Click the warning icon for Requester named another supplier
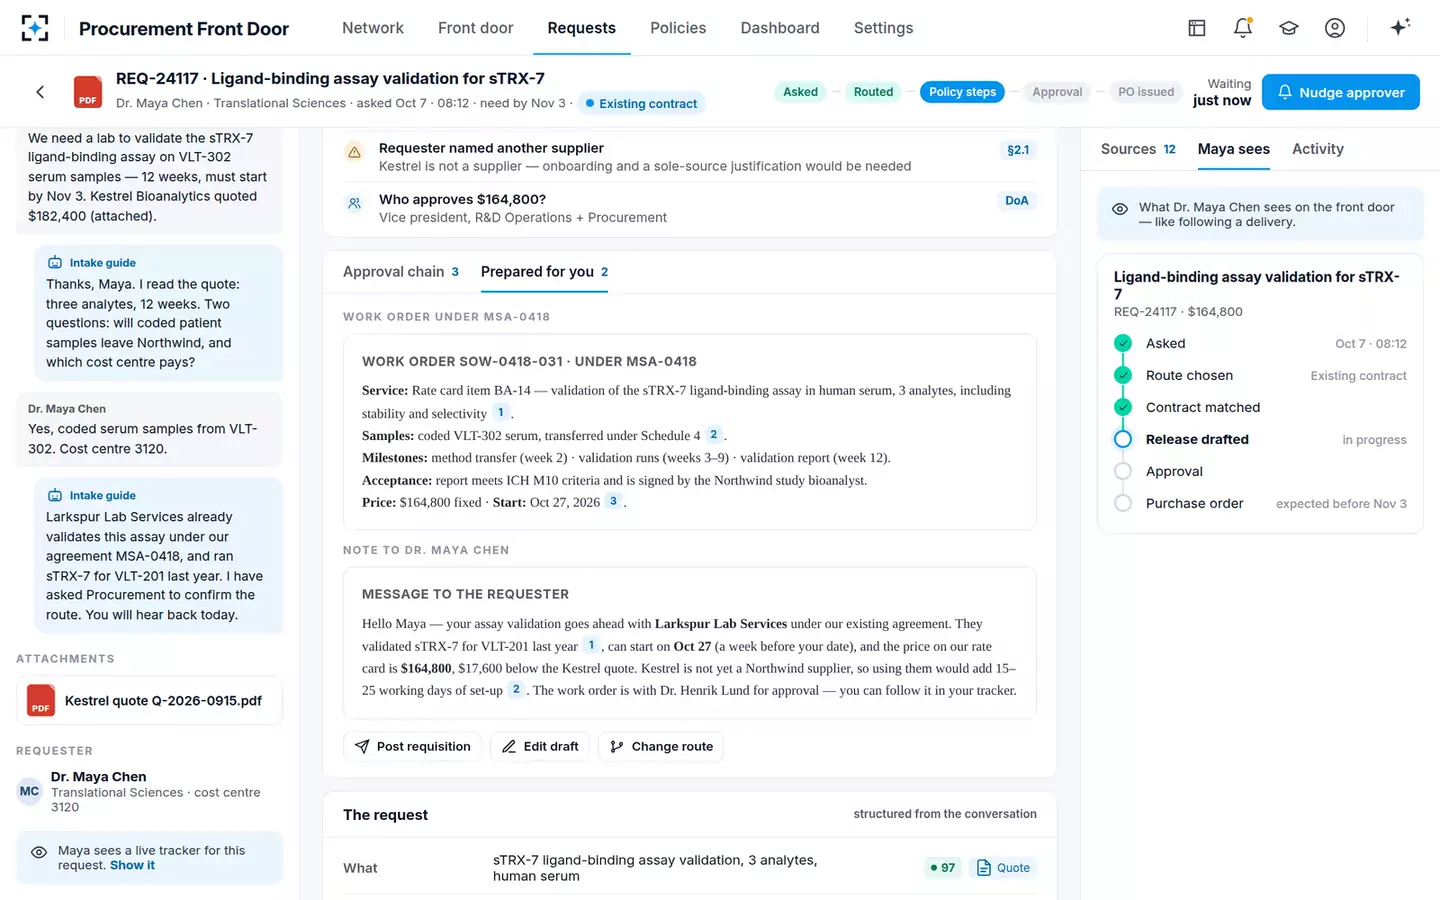The width and height of the screenshot is (1440, 900). (x=354, y=153)
